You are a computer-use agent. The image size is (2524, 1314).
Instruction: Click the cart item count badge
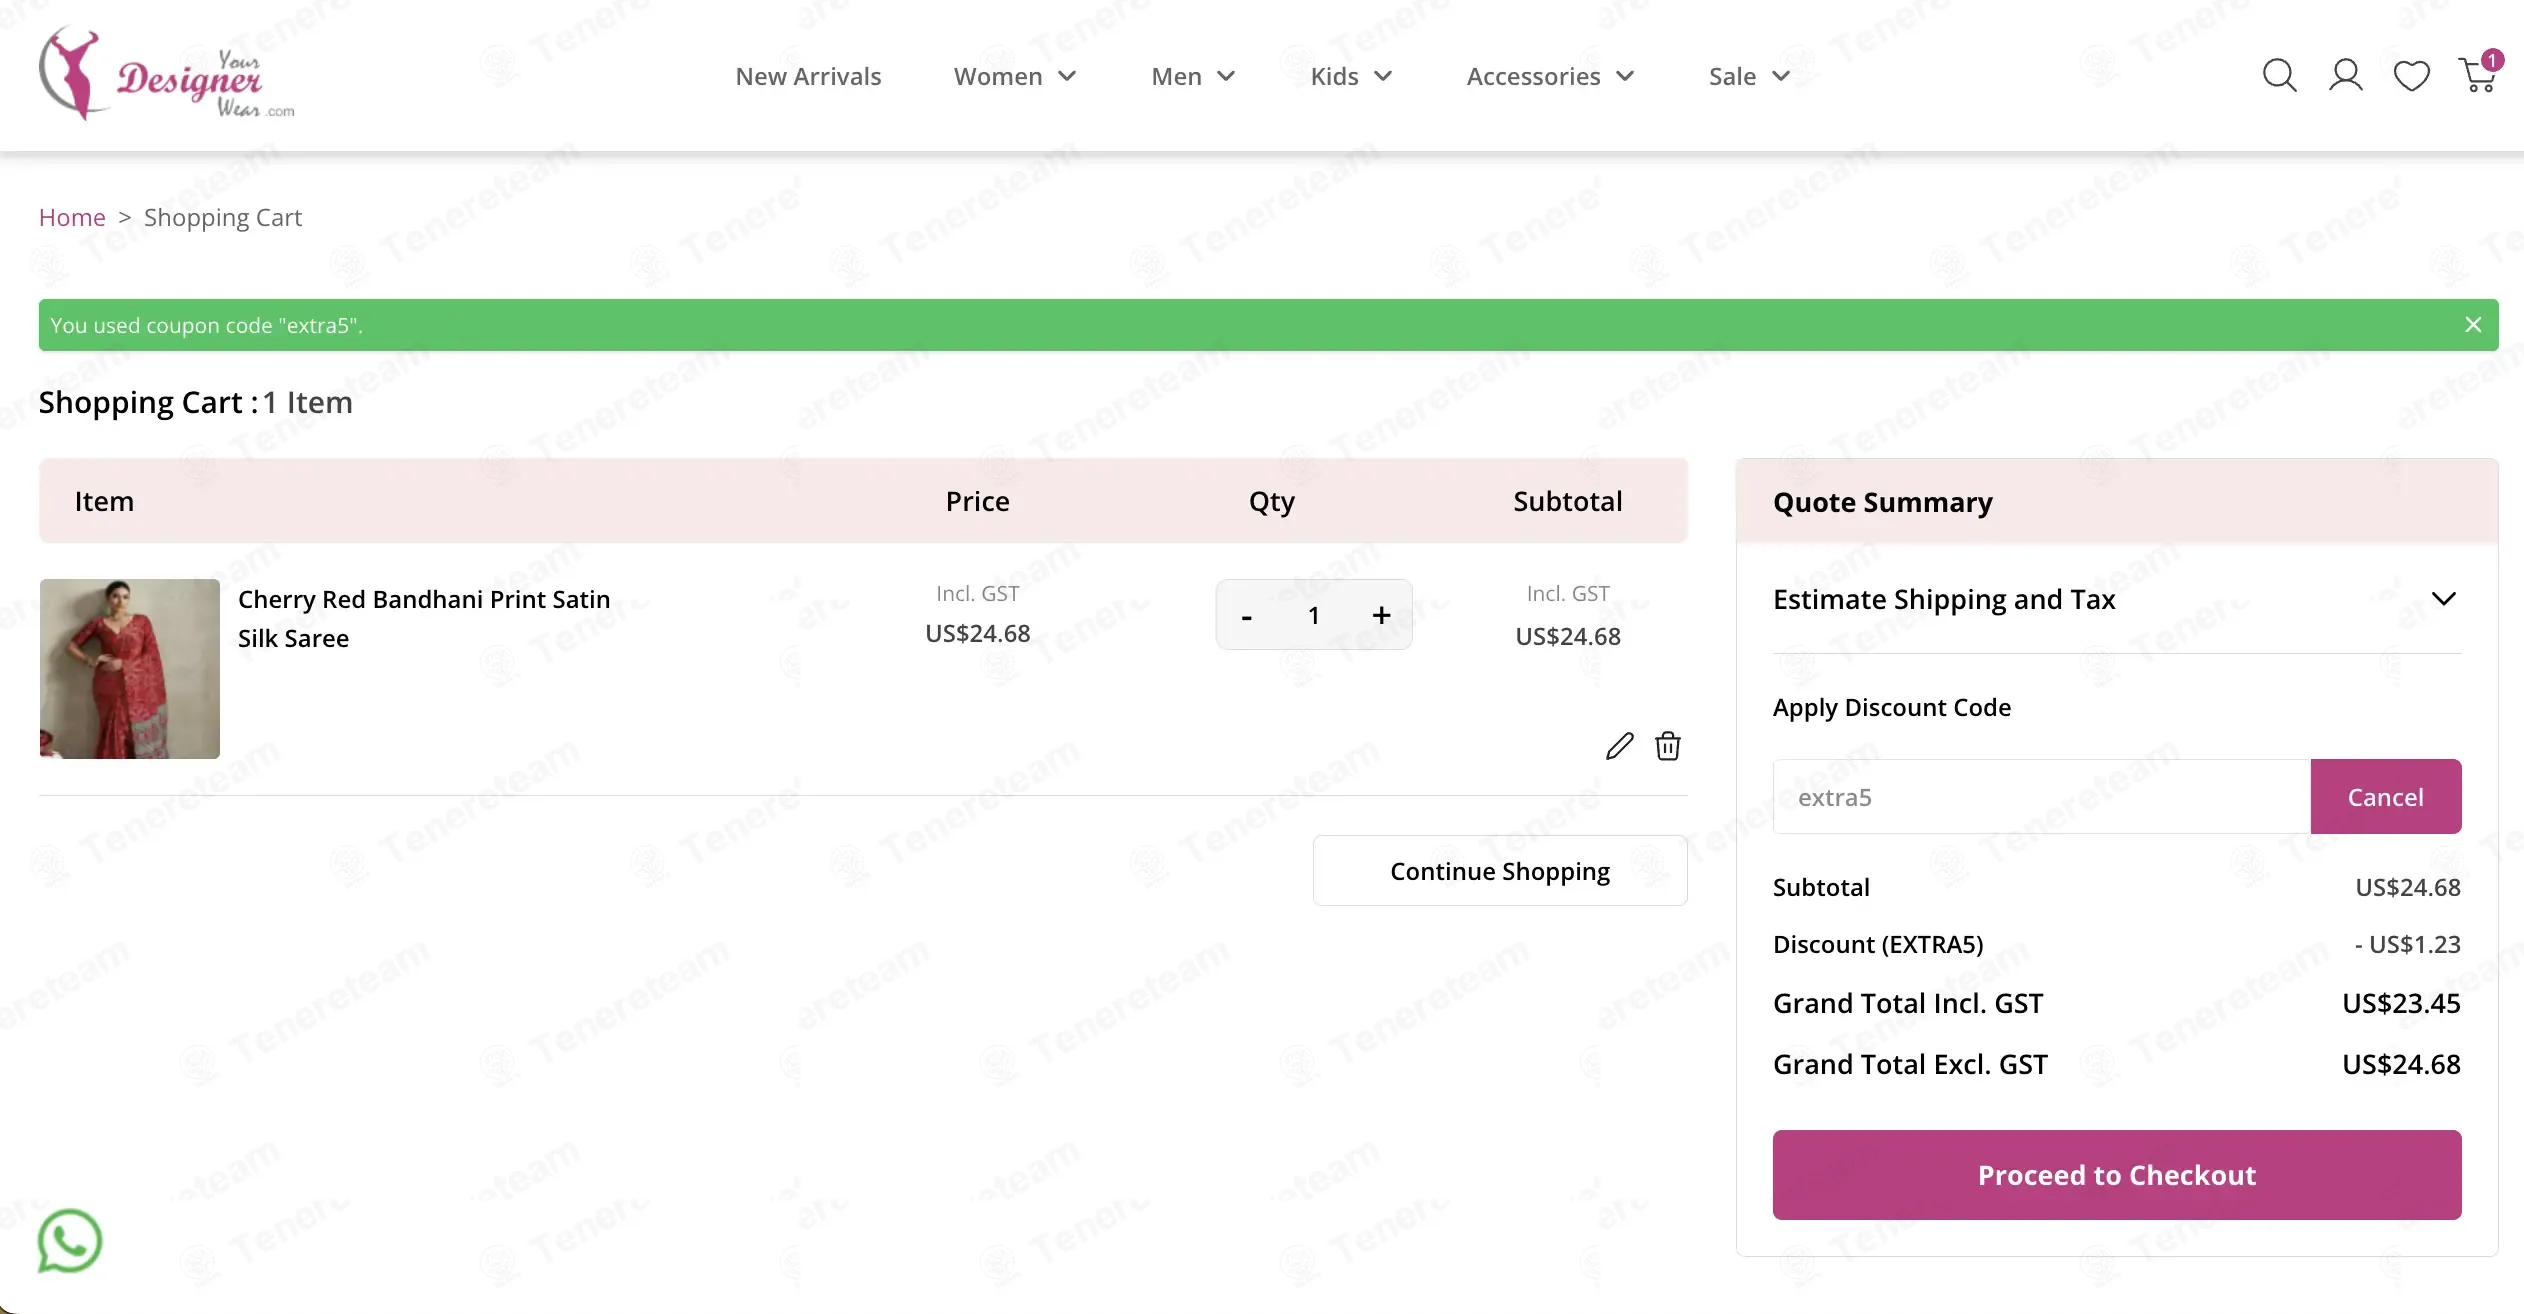2492,61
